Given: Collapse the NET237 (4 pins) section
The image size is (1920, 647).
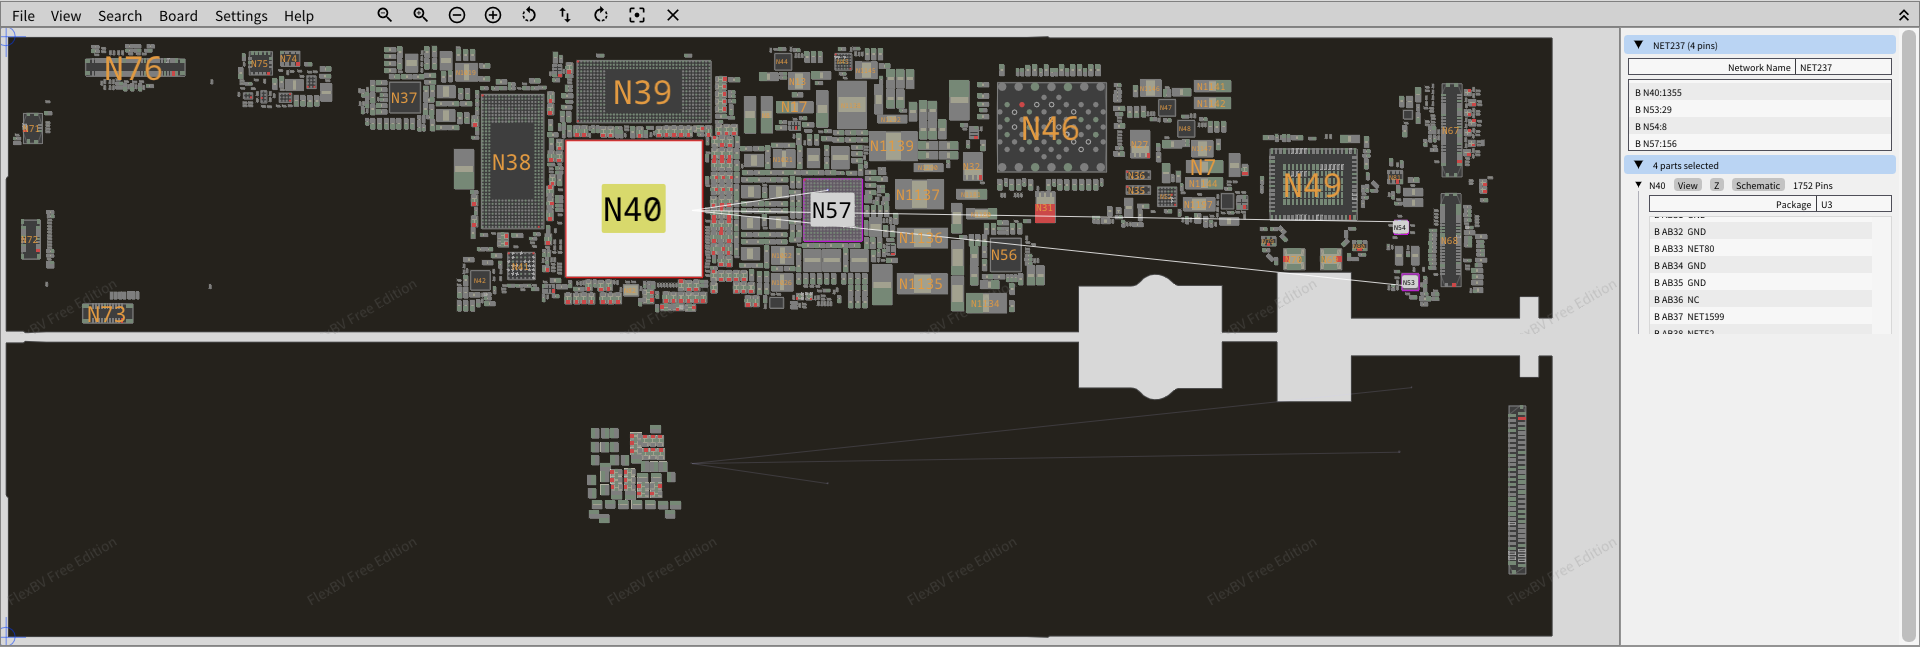Looking at the screenshot, I should [1638, 45].
